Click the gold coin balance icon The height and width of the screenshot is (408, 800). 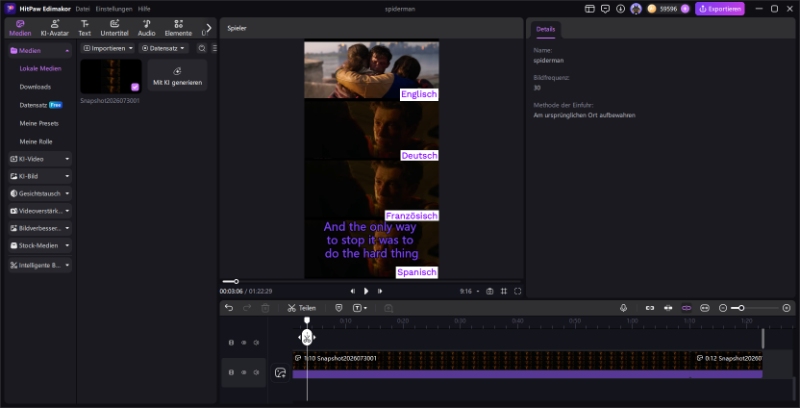coord(652,9)
